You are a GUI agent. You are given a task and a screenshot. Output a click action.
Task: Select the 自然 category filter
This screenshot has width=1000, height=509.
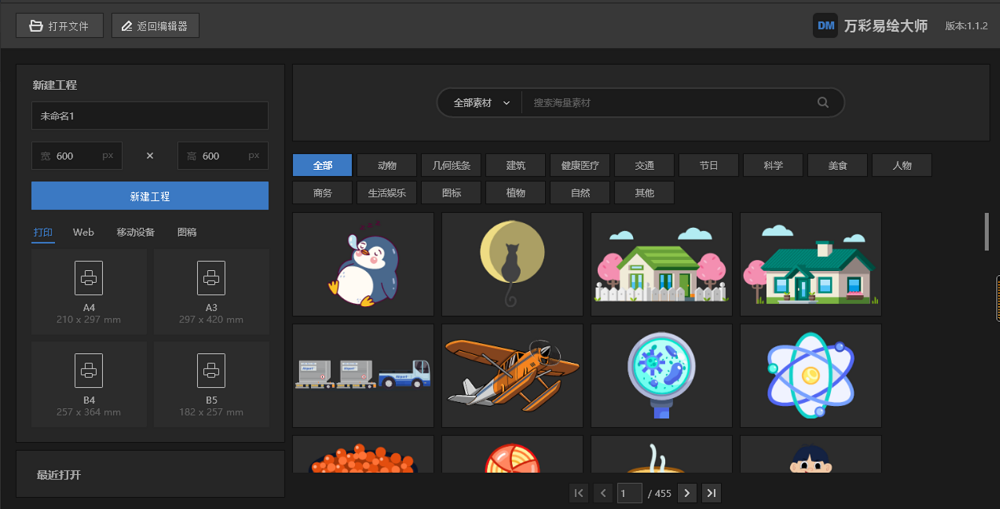click(x=580, y=193)
